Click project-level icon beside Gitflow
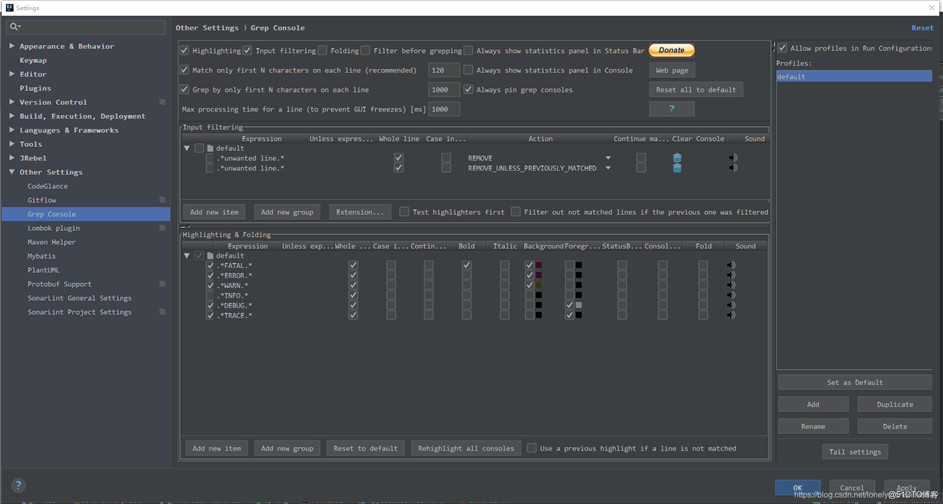 click(x=162, y=200)
